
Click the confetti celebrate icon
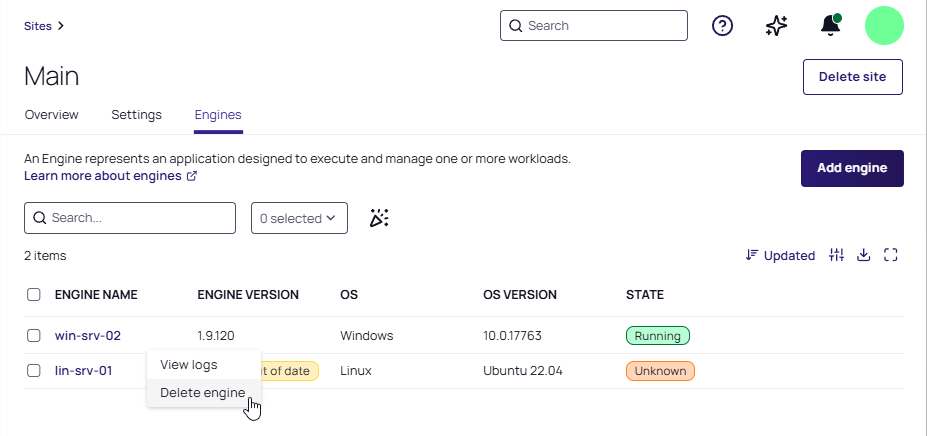[379, 218]
